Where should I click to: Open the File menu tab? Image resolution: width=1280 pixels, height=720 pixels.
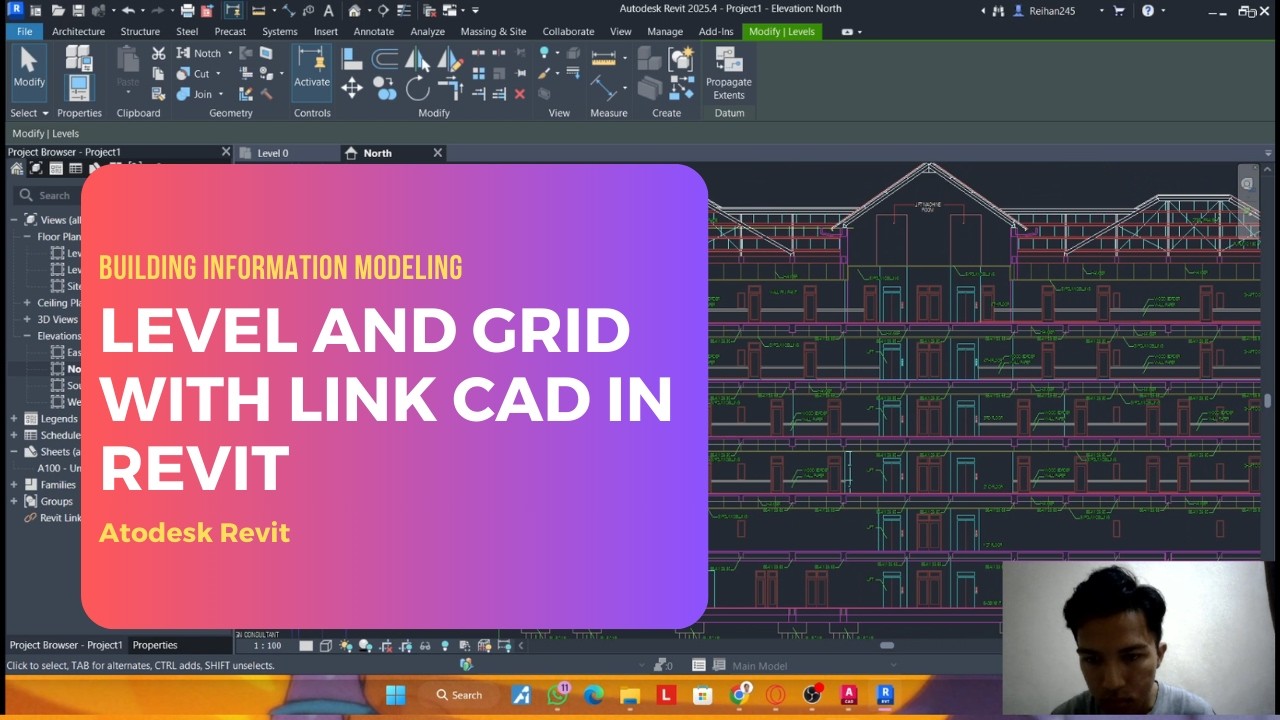pos(24,31)
